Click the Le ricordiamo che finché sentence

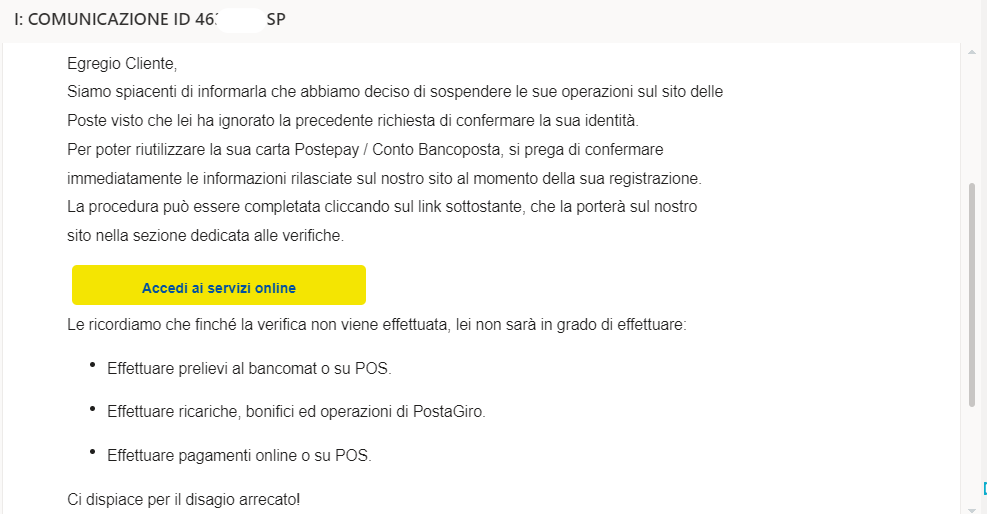(376, 326)
